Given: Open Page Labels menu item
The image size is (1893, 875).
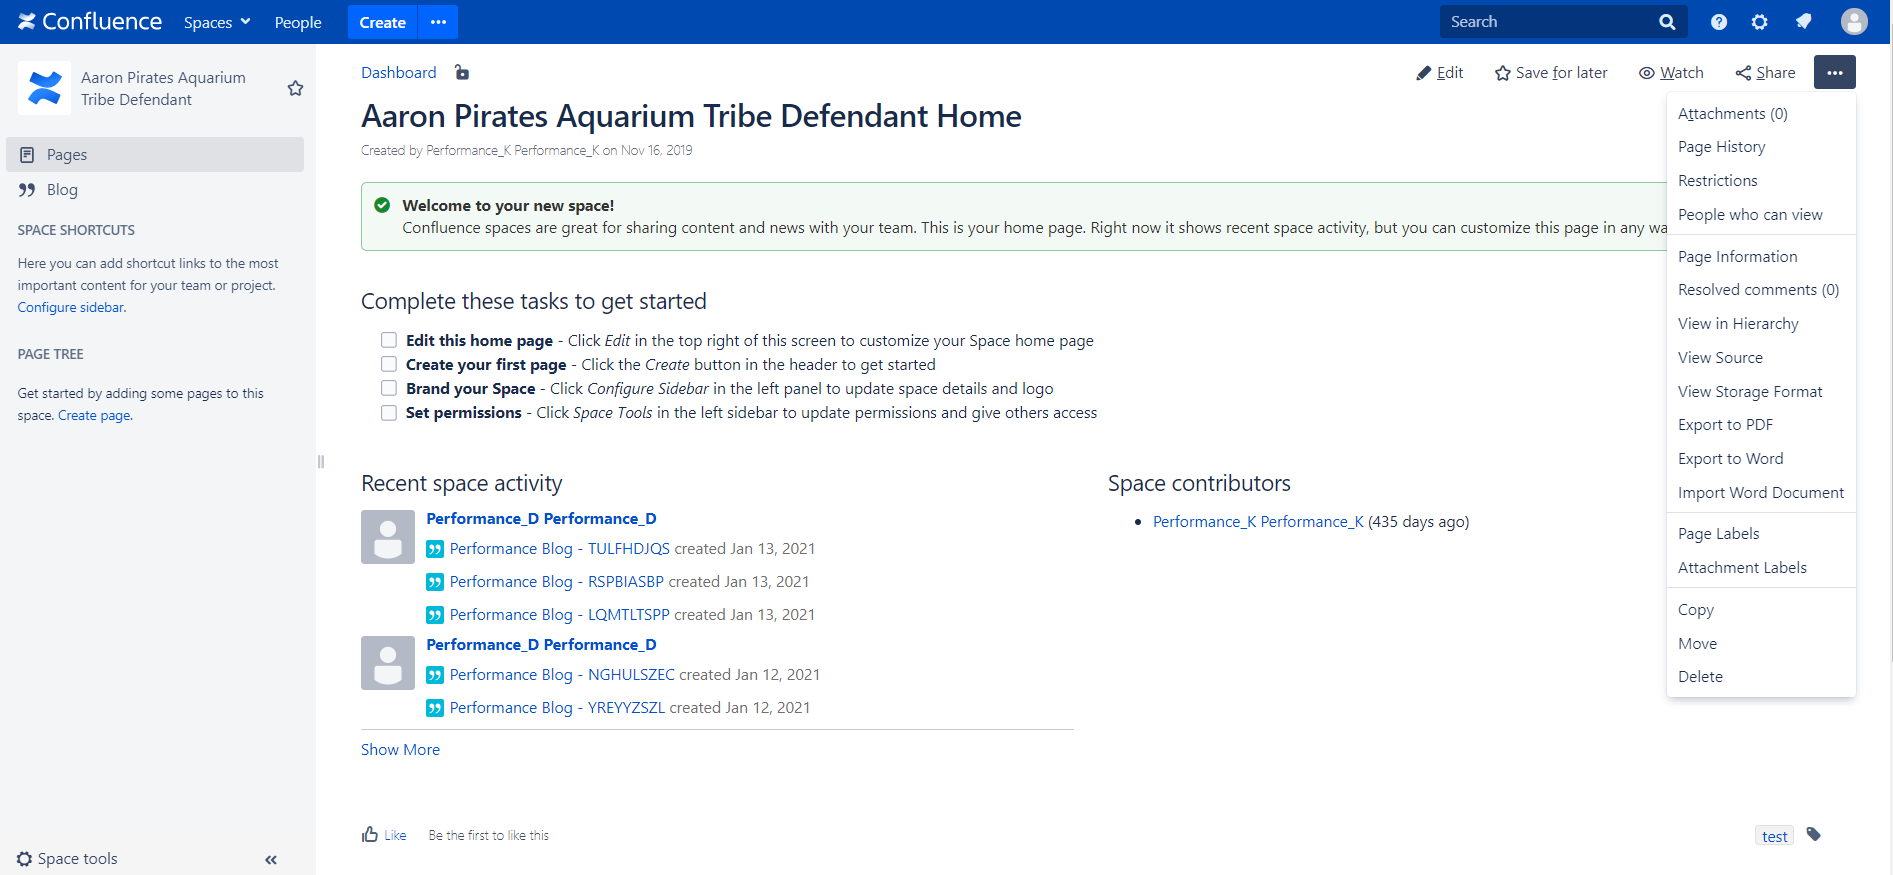Looking at the screenshot, I should click(1761, 534).
